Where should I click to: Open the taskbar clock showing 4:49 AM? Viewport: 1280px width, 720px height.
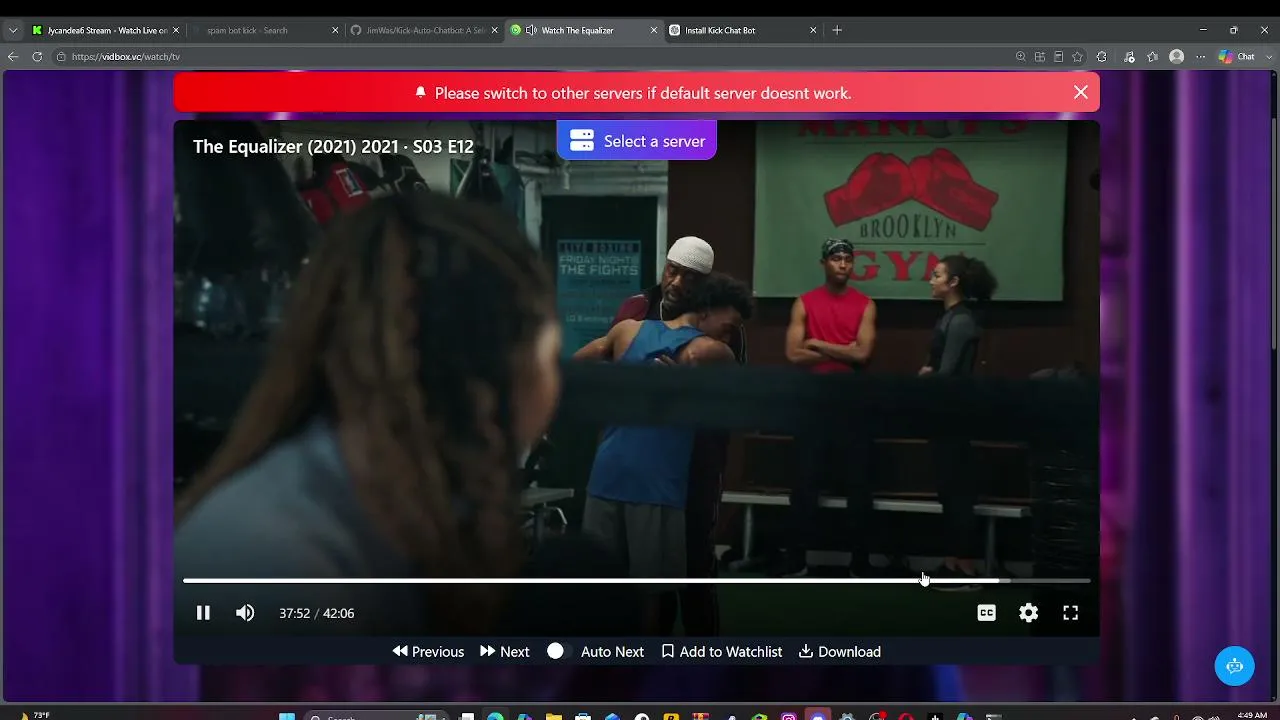1252,715
